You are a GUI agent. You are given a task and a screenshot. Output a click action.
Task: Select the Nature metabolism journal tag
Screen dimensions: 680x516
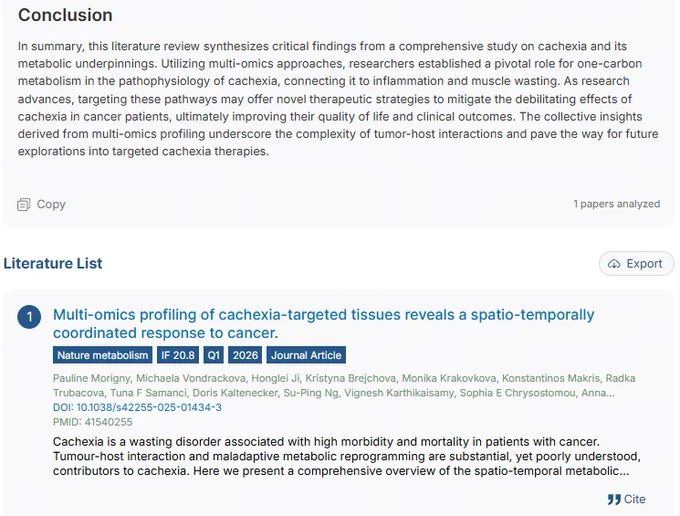[102, 355]
